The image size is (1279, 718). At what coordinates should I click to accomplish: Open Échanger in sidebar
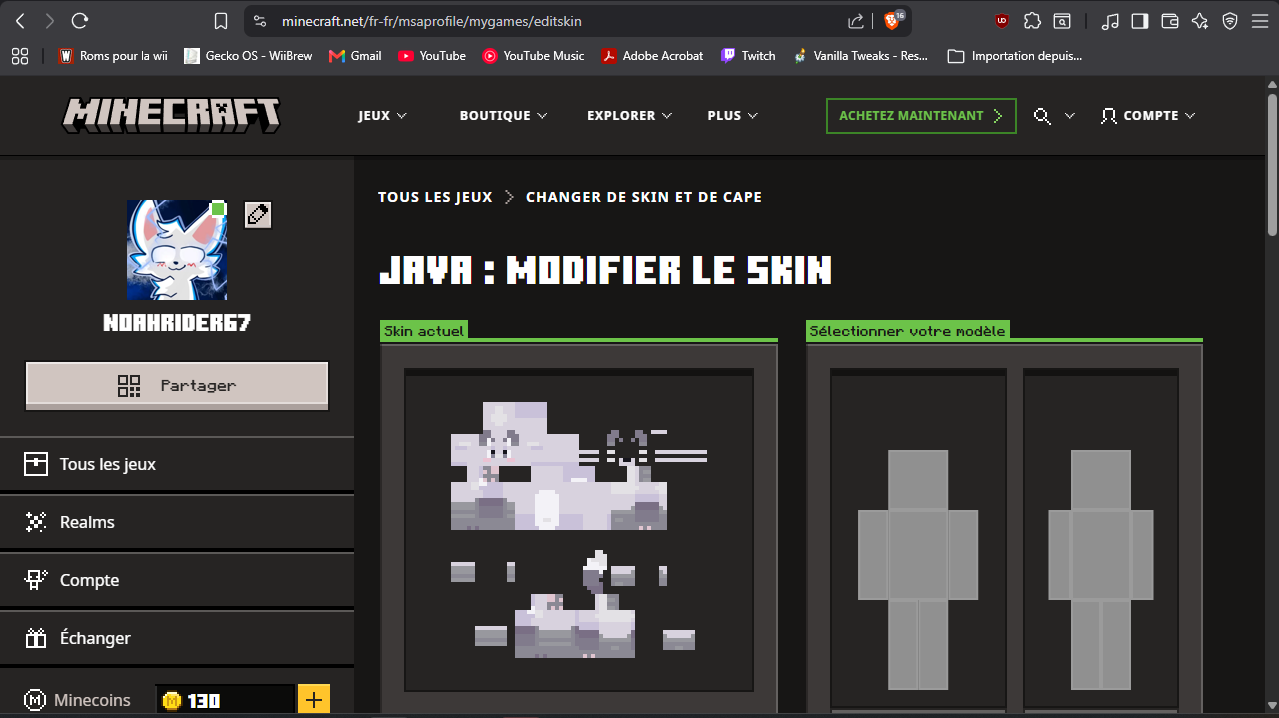pos(177,638)
